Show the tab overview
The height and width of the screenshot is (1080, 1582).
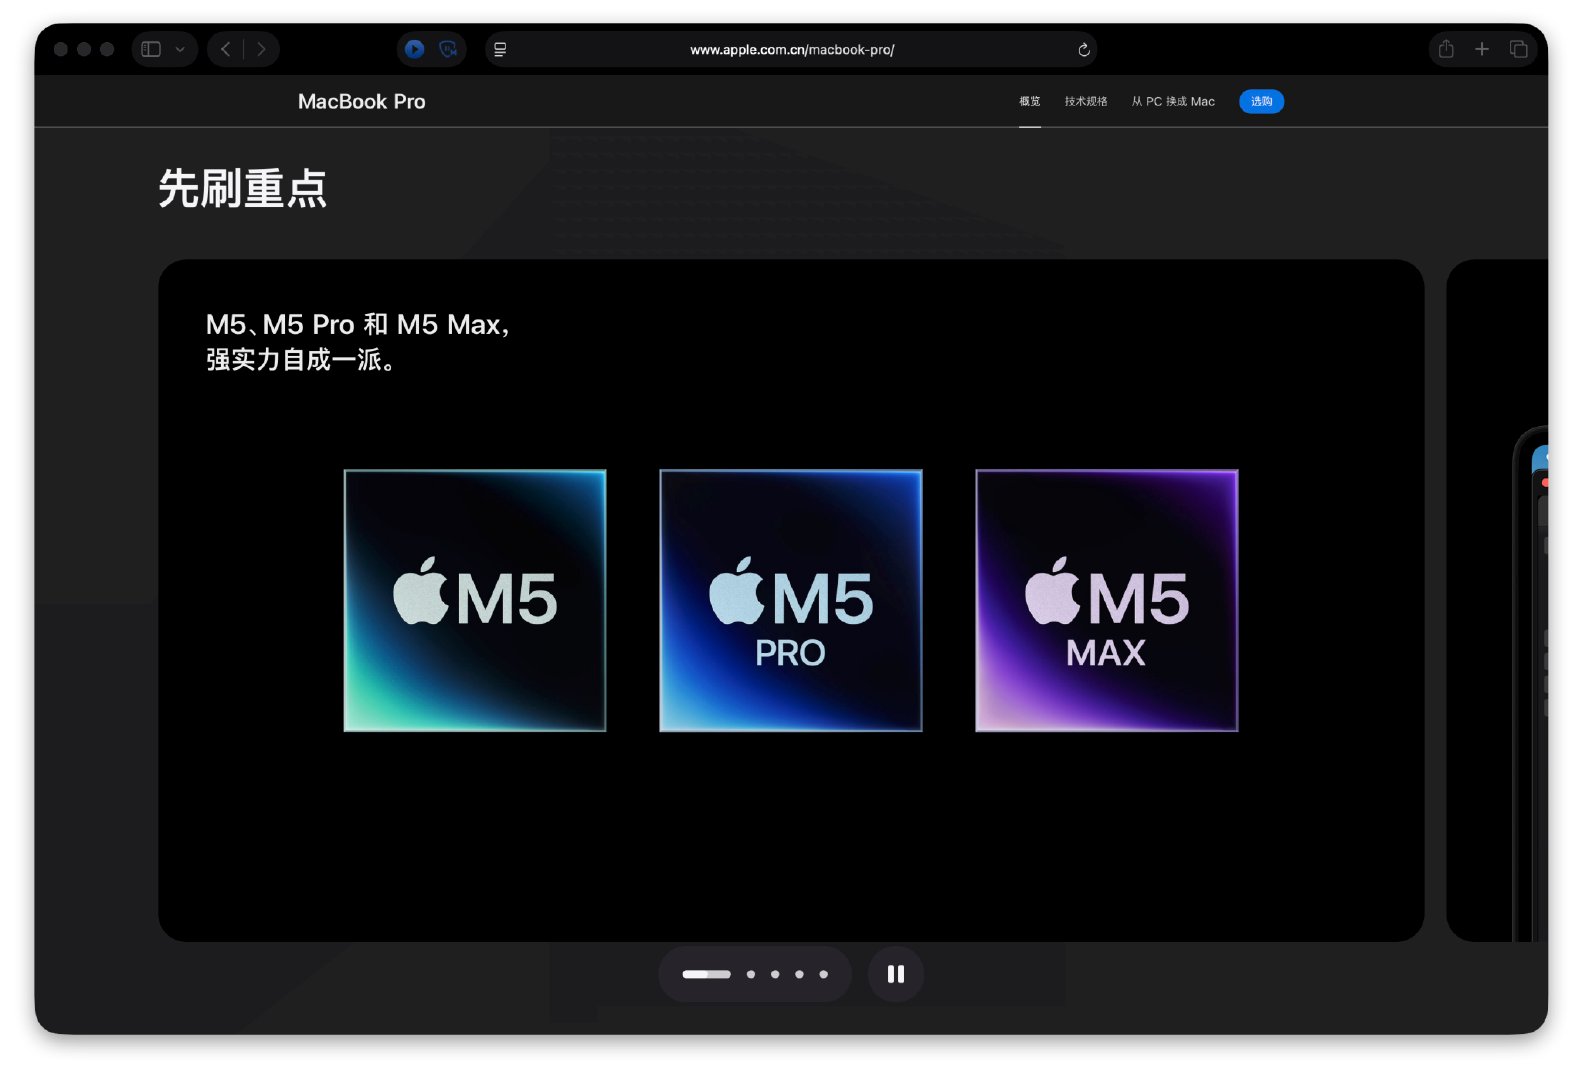1518,49
